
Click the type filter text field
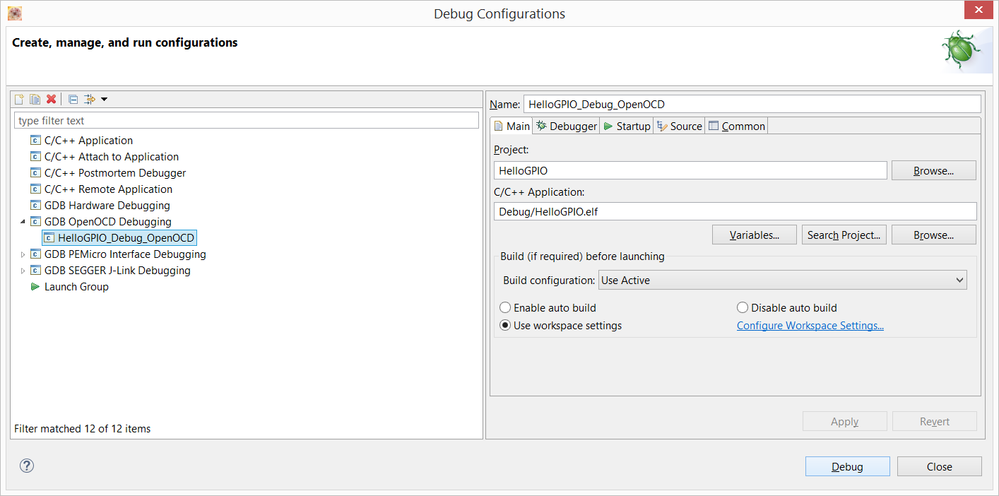246,121
